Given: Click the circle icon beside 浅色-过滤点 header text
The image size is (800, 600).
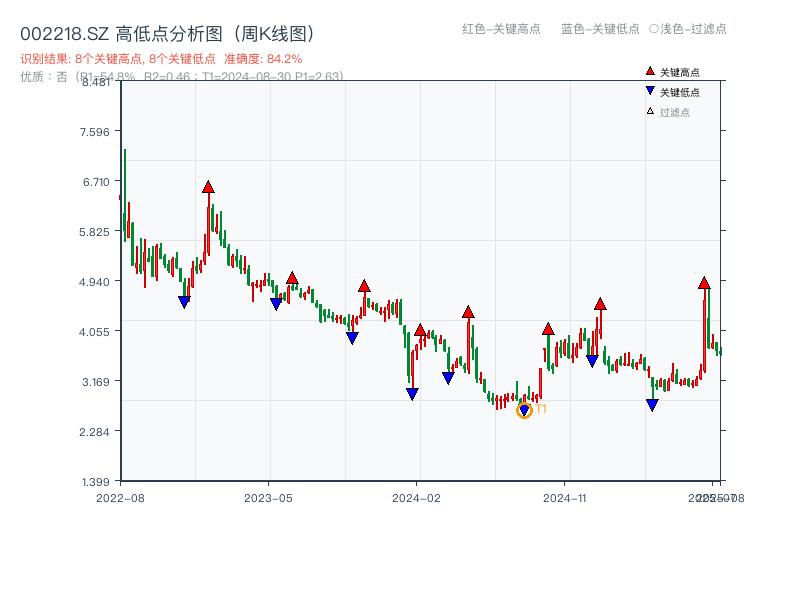Looking at the screenshot, I should [654, 30].
